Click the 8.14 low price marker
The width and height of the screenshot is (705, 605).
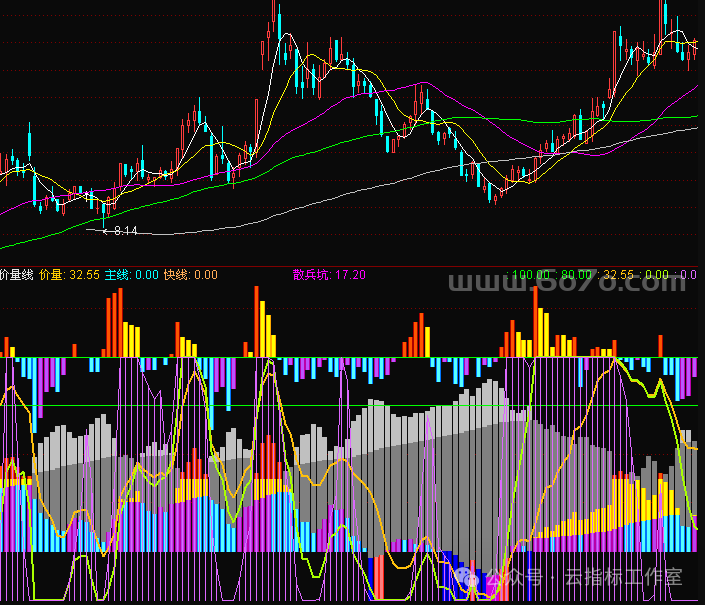click(x=125, y=231)
